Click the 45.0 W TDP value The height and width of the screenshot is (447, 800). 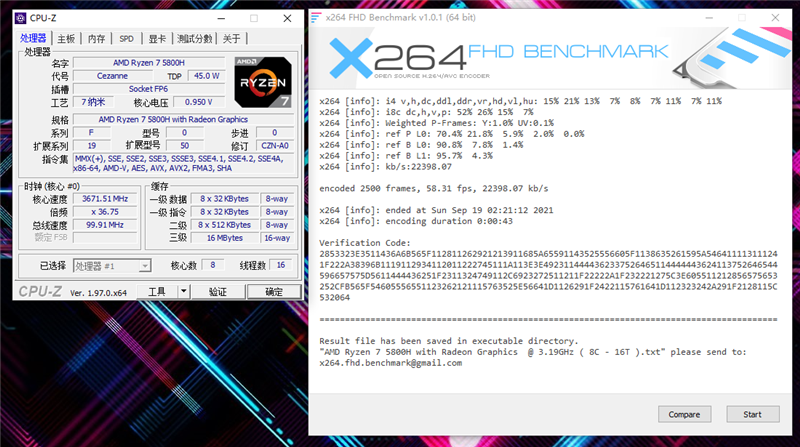206,76
